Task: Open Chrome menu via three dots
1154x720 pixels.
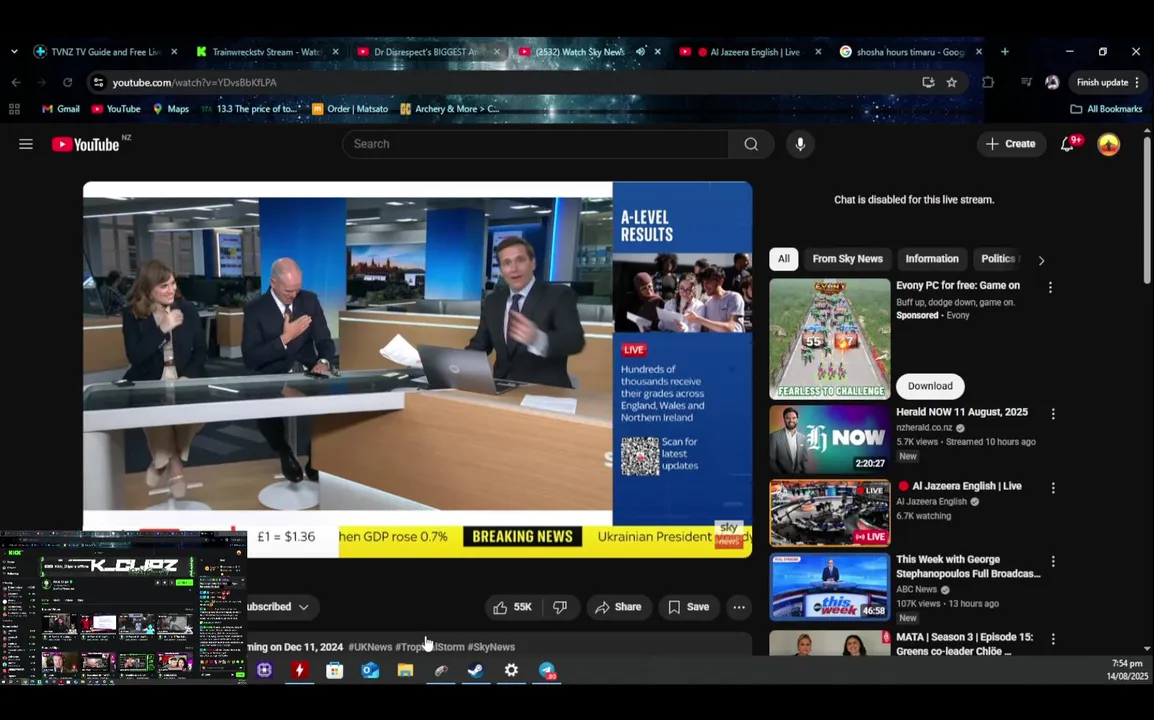Action: pos(1137,82)
